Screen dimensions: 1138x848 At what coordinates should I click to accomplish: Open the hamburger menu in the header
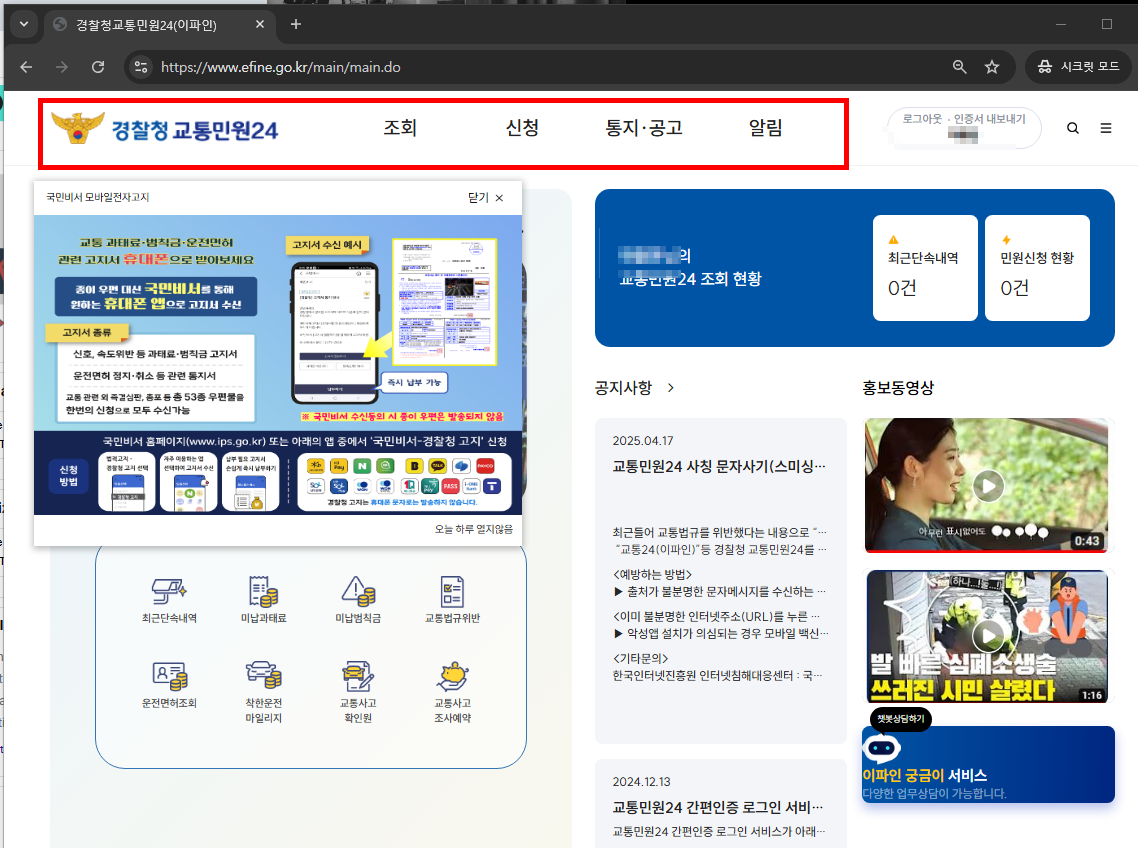click(x=1105, y=128)
